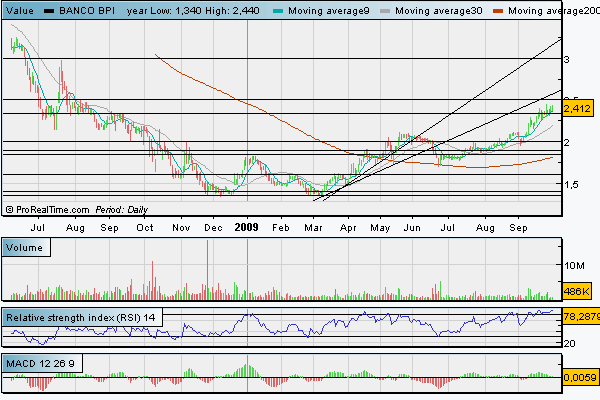Click the black BANCO BPI legend swatch

(49, 11)
